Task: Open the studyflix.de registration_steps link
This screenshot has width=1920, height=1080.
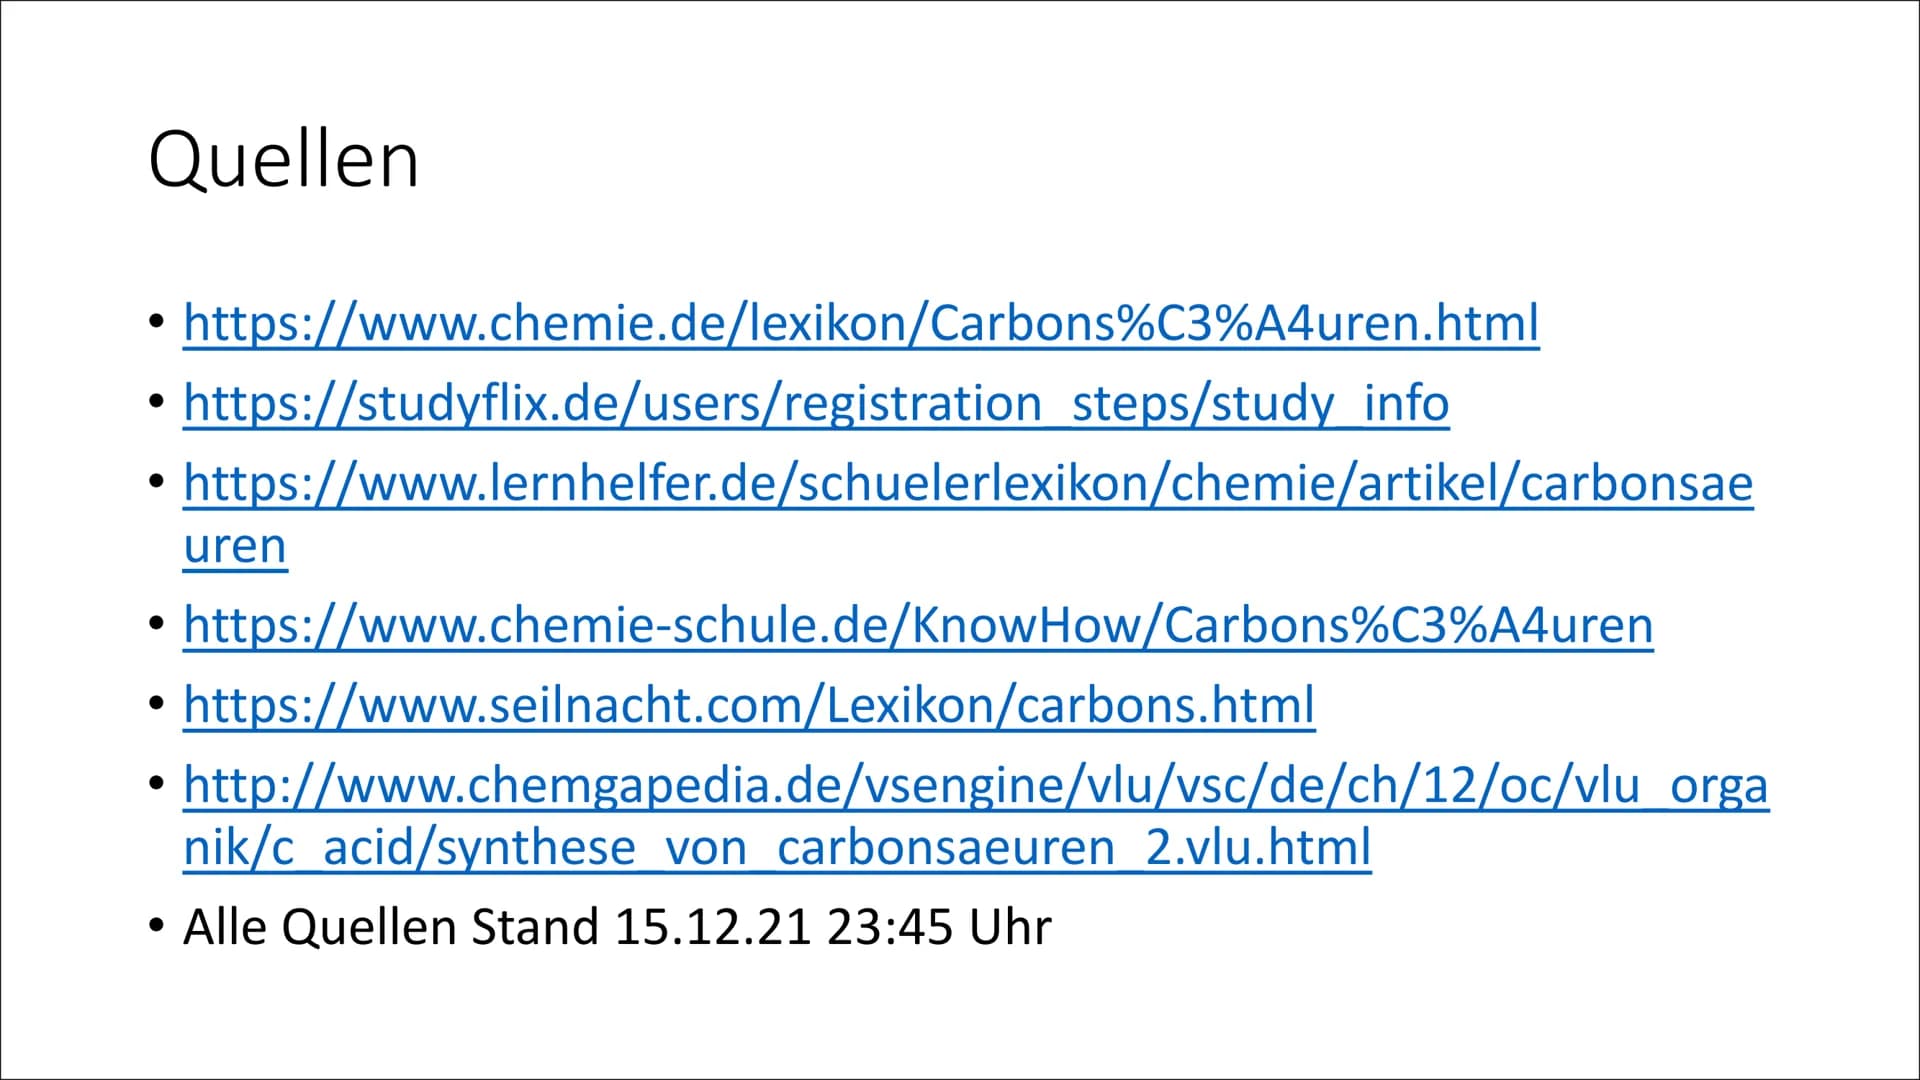Action: [x=816, y=404]
